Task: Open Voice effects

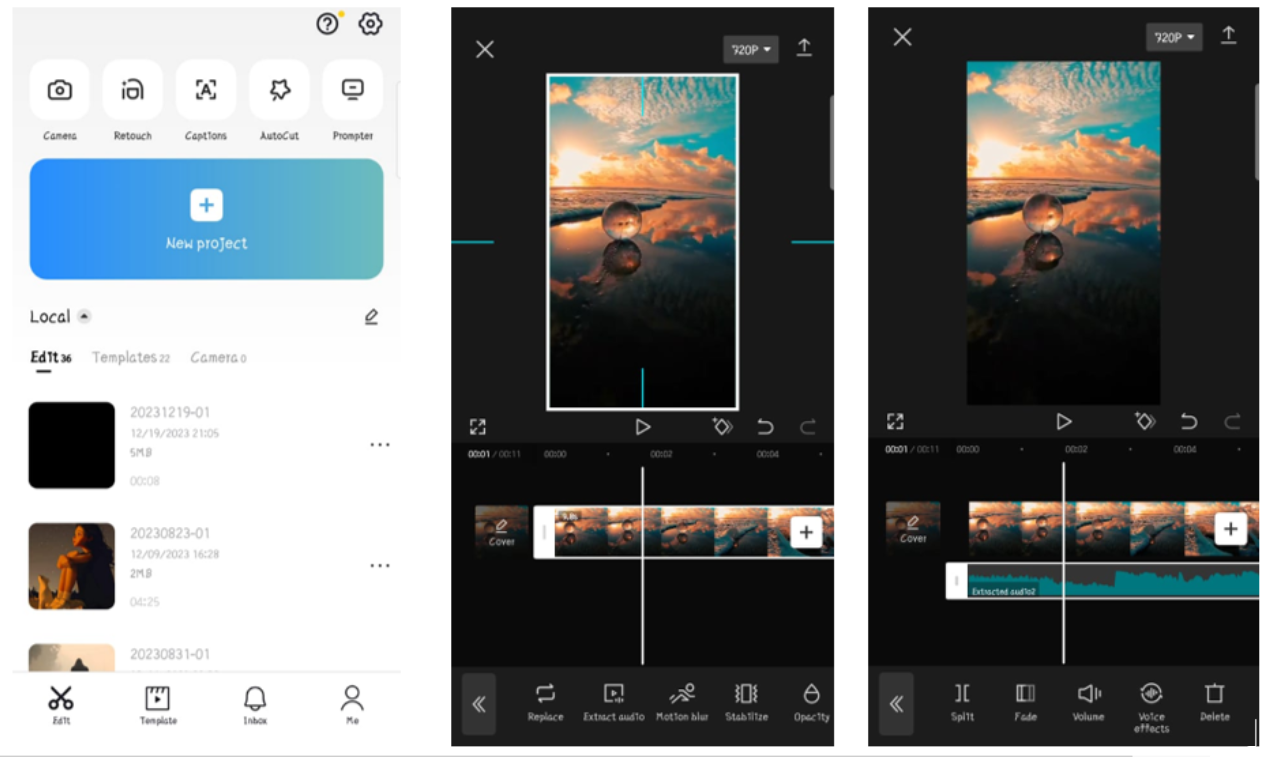Action: pyautogui.click(x=1151, y=708)
